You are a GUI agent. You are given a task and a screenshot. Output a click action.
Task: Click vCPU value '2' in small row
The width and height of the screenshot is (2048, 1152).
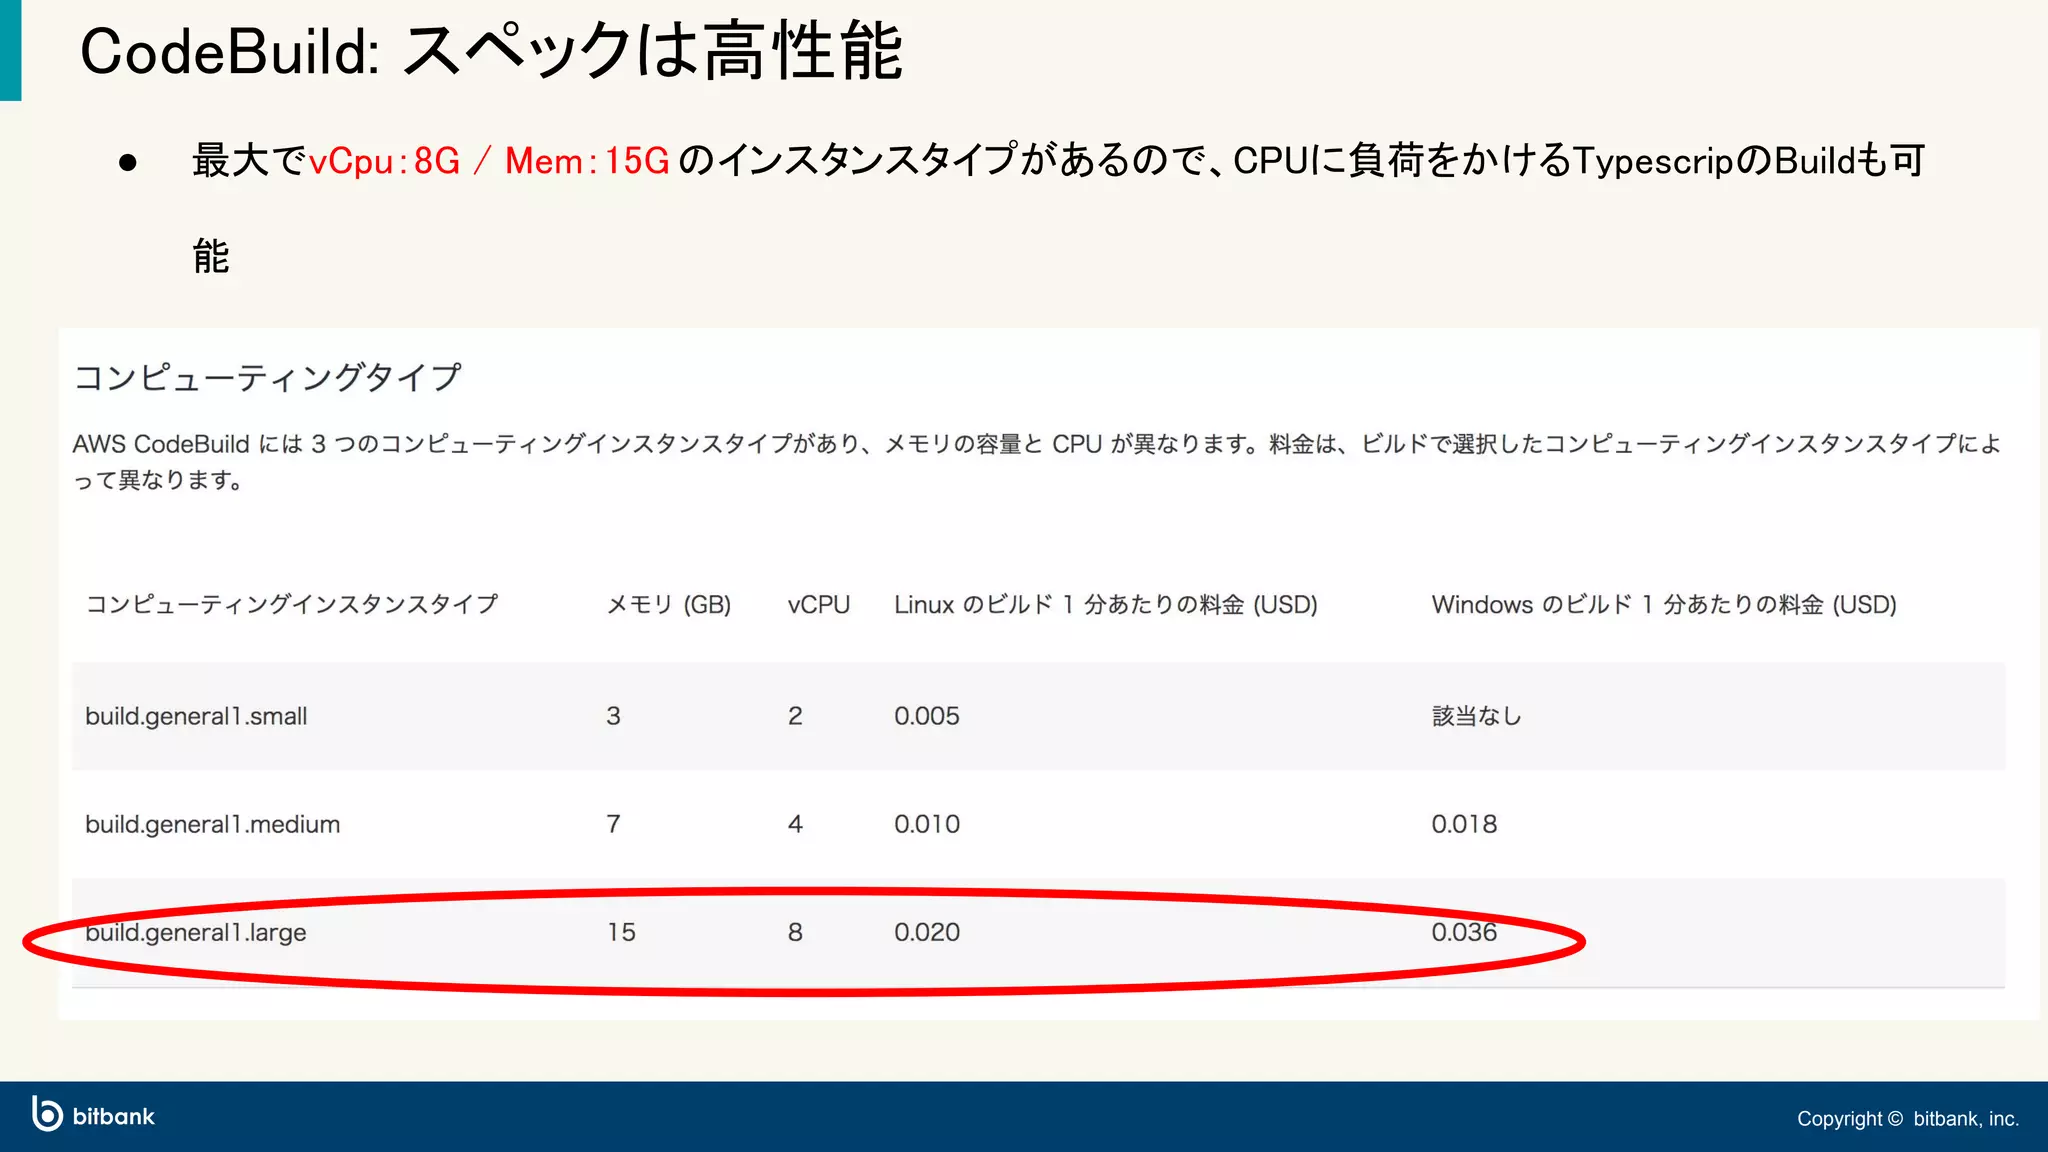point(795,716)
